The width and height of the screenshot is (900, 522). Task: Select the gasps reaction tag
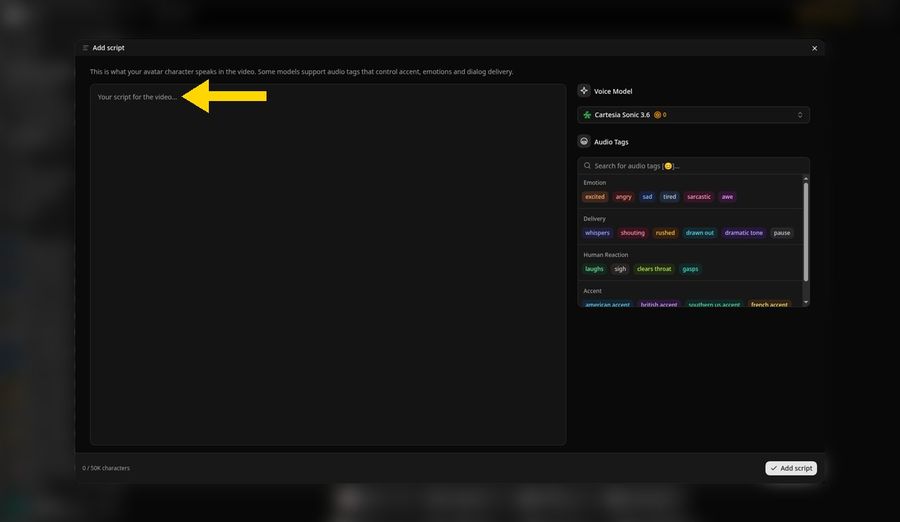(x=690, y=269)
